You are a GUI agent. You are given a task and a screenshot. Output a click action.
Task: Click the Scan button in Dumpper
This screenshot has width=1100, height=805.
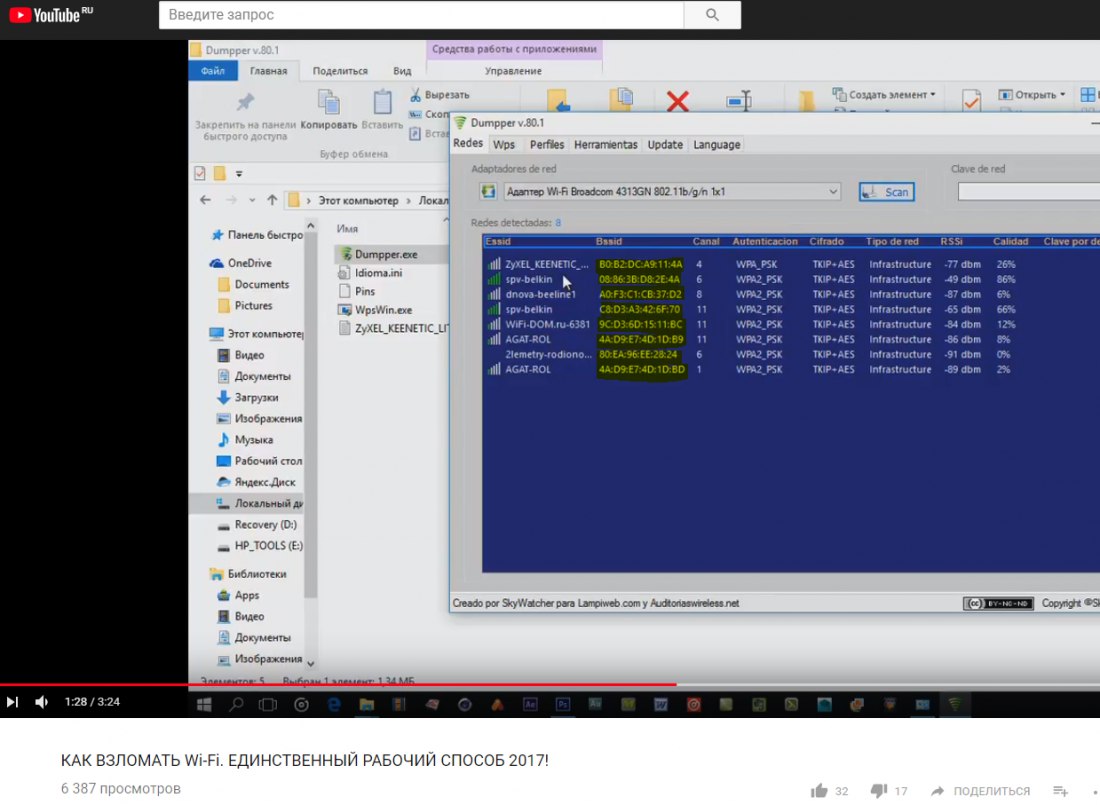pyautogui.click(x=887, y=192)
